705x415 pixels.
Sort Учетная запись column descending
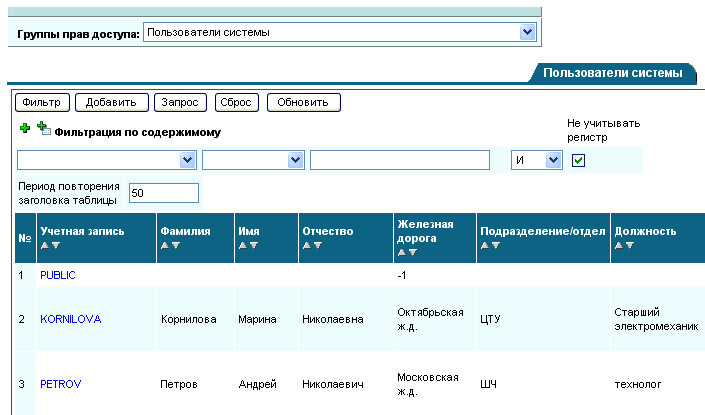[x=56, y=245]
